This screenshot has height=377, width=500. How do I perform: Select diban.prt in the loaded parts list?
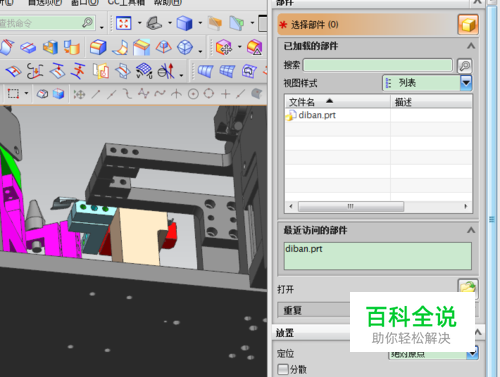point(317,115)
